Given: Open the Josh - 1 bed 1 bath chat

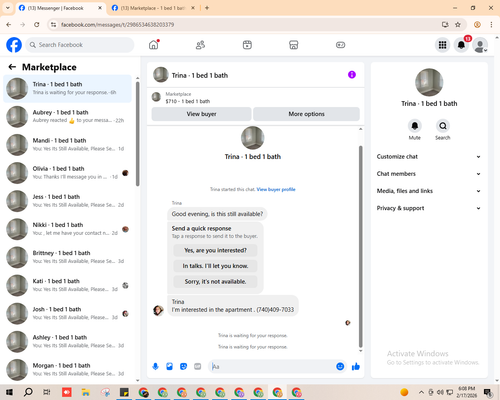Looking at the screenshot, I should coord(67,313).
